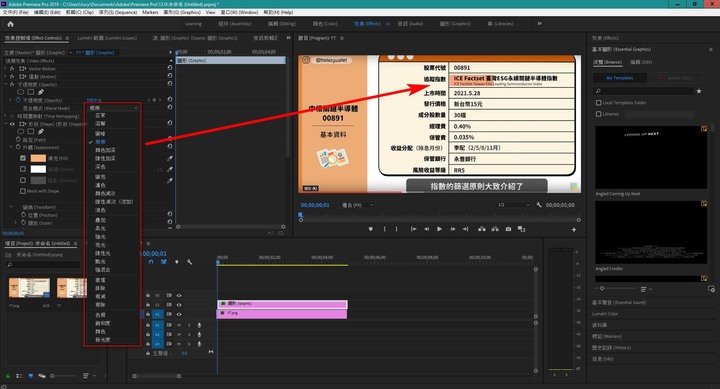Collapse the Transform section
Image resolution: width=720 pixels, height=389 pixels.
click(x=11, y=207)
